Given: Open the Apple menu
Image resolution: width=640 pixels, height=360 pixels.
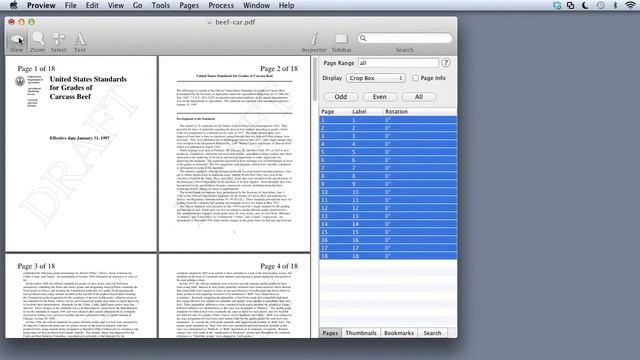Looking at the screenshot, I should click(x=13, y=5).
